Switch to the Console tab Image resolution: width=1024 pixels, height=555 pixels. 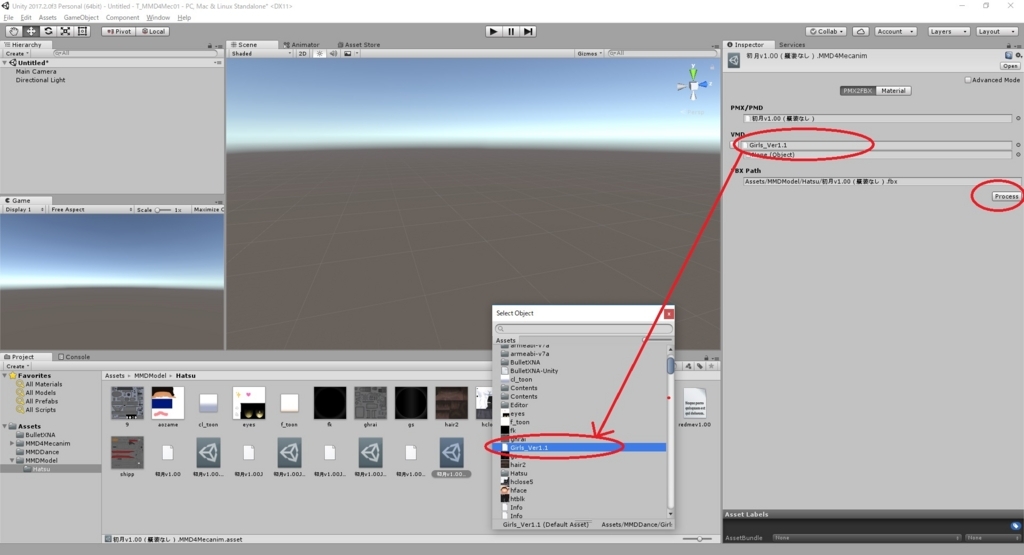[x=74, y=357]
